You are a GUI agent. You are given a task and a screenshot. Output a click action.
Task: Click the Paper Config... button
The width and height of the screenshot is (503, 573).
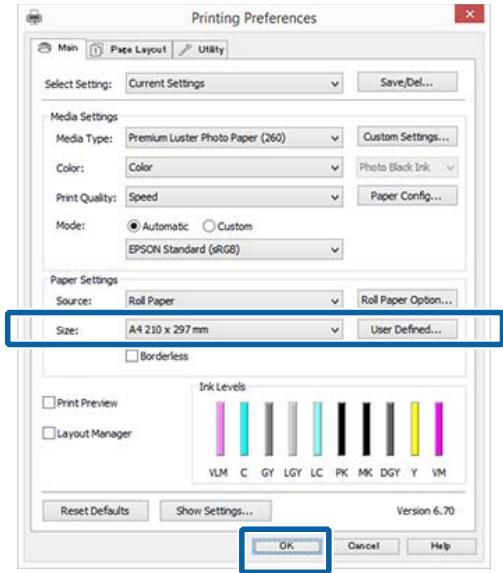coord(407,196)
